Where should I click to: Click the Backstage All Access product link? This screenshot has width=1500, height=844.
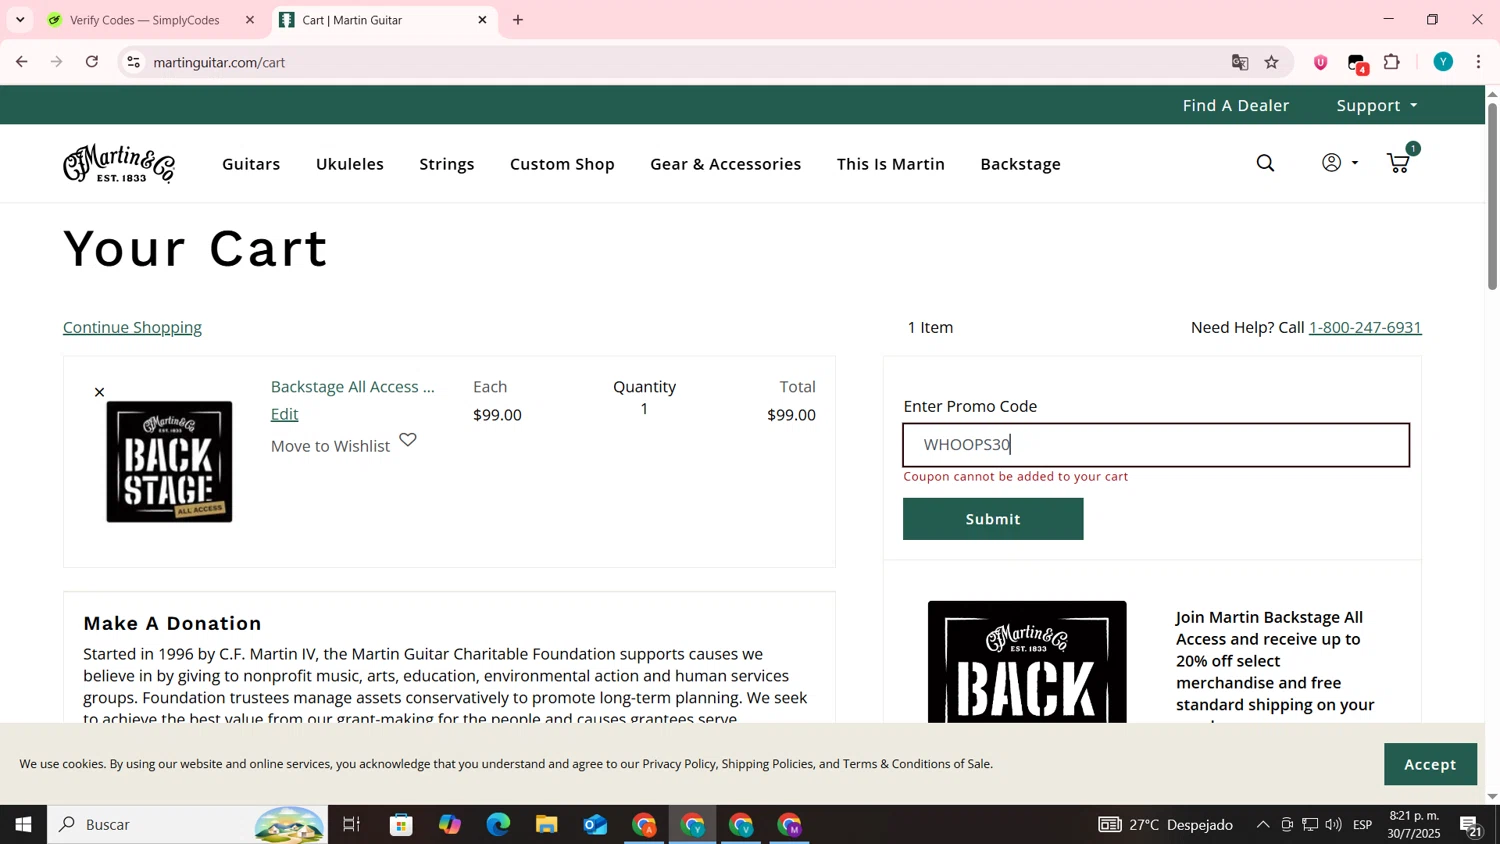pyautogui.click(x=352, y=387)
